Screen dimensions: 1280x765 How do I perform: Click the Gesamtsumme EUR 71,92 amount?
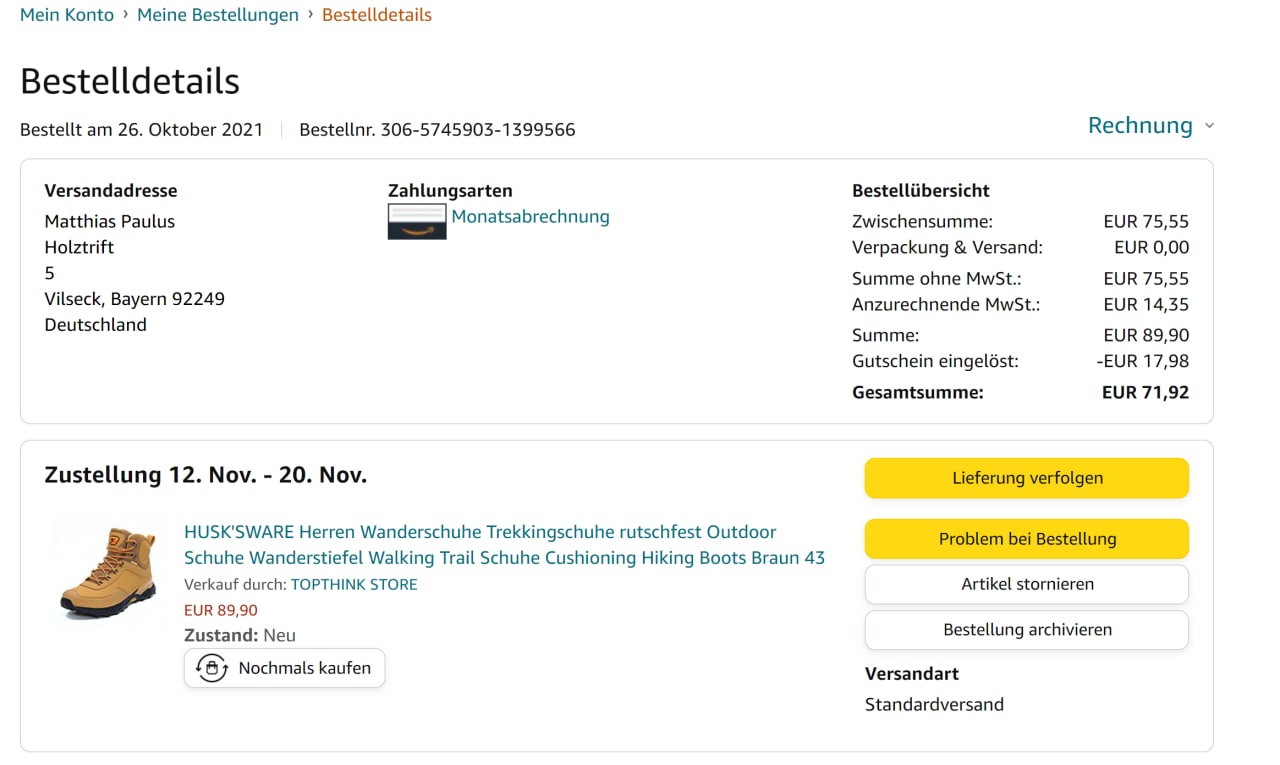1145,393
